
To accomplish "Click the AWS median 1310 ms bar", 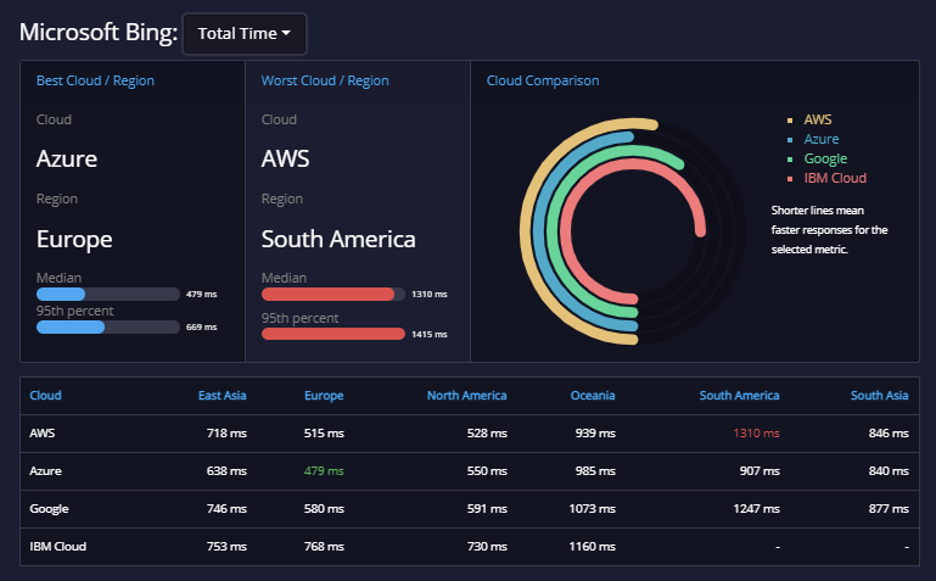I will point(333,294).
